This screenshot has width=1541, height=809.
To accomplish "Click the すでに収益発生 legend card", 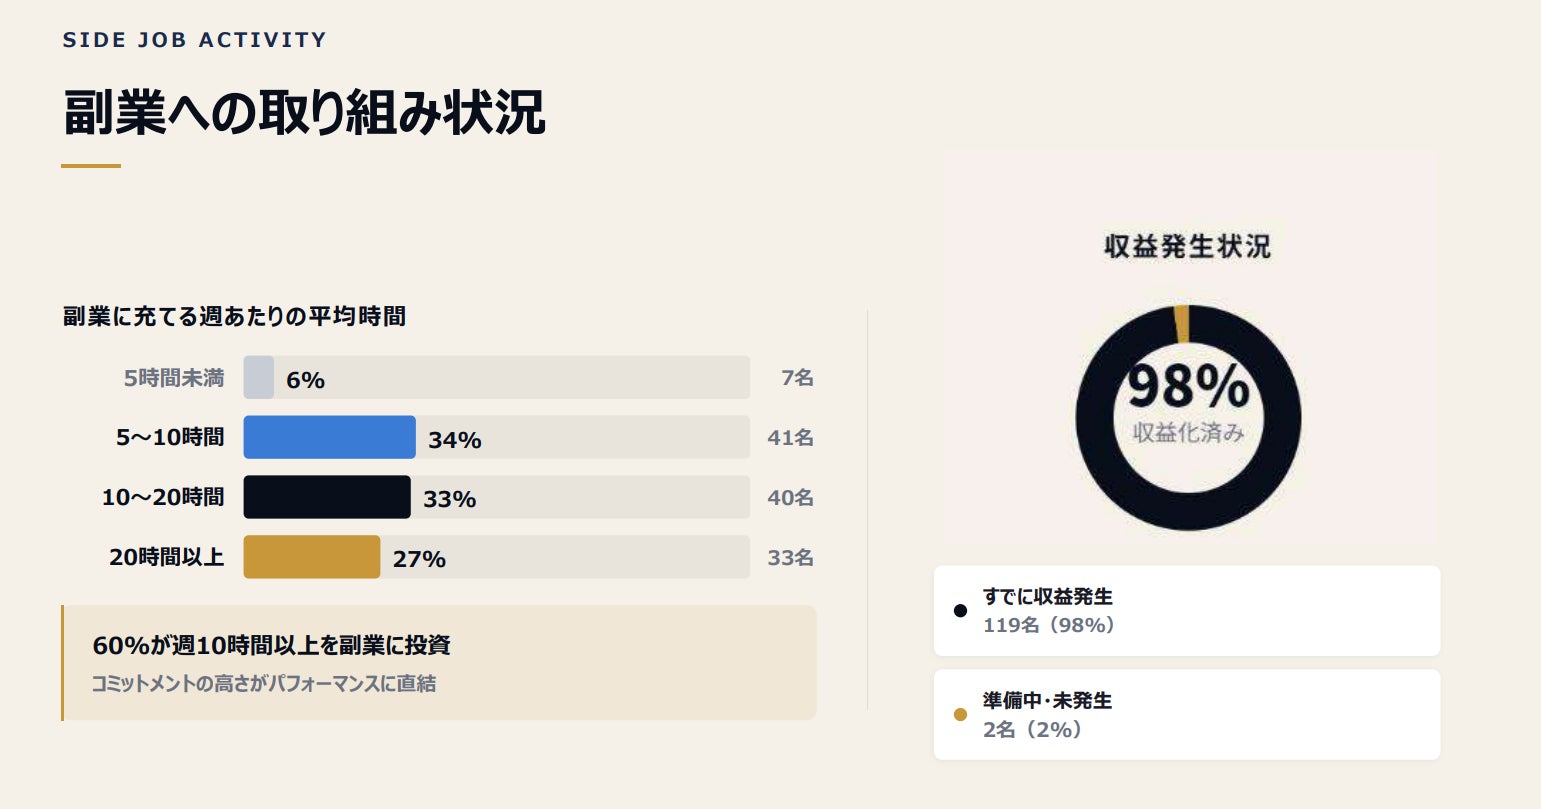I will 1186,611.
